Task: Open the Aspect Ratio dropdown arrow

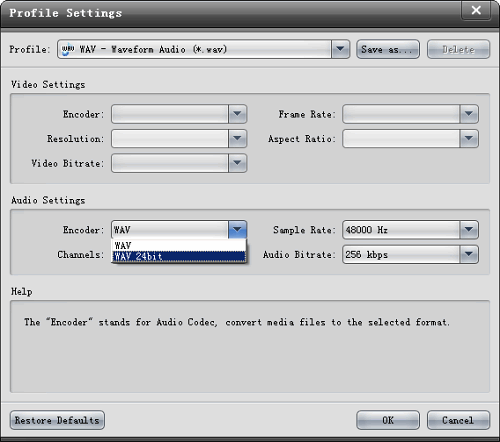Action: (x=469, y=138)
